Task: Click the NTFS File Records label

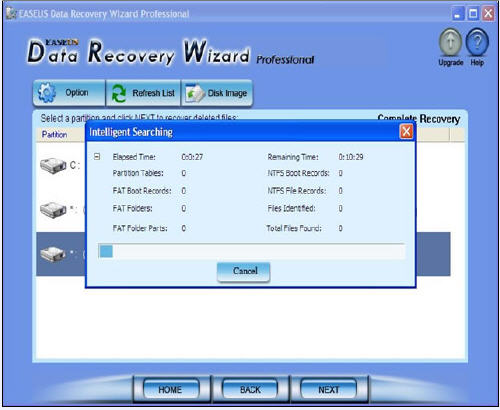Action: point(297,191)
